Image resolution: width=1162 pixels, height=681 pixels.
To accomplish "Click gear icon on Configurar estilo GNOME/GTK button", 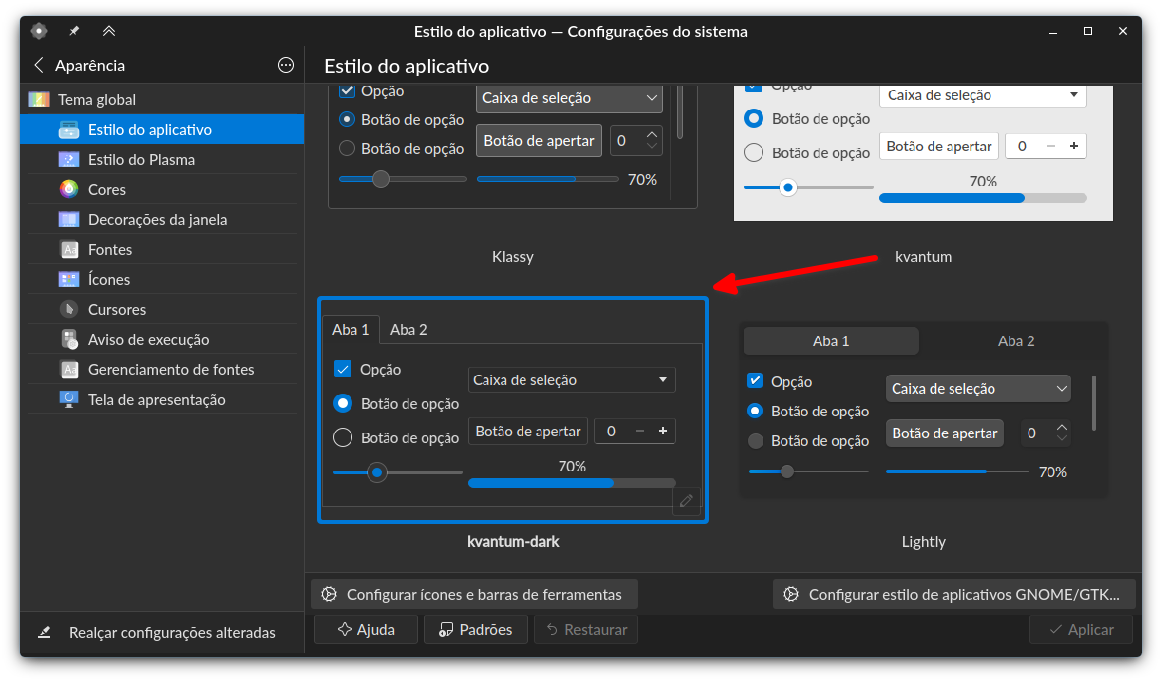I will (791, 594).
